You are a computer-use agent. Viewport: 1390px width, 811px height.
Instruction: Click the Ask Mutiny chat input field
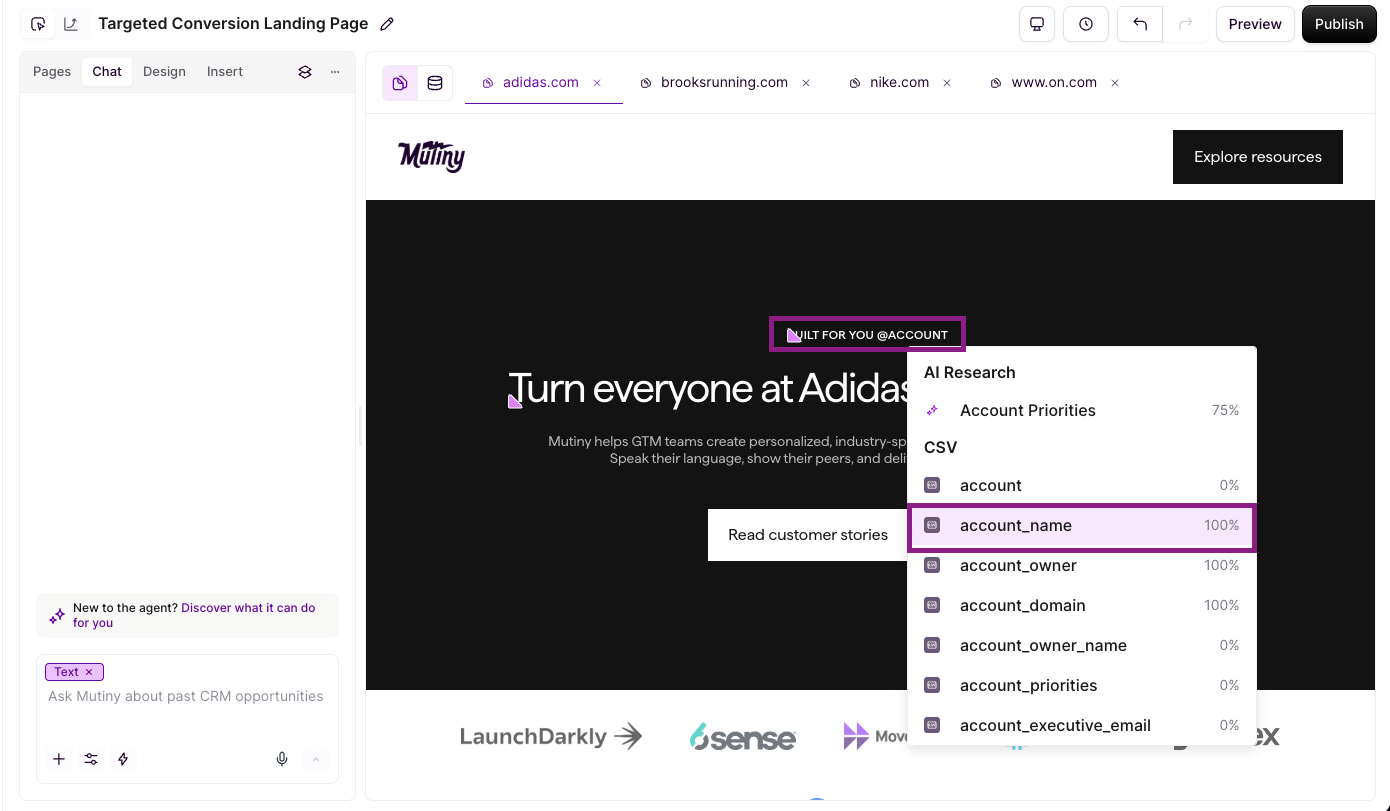(186, 697)
